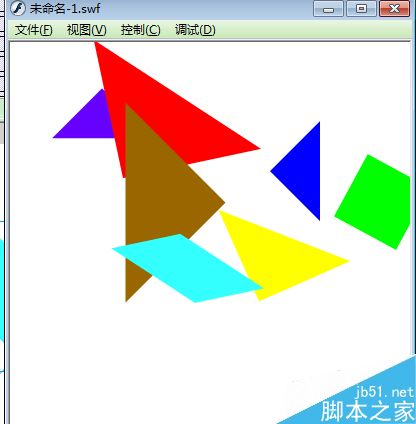Select the yellow triangle shape
The height and width of the screenshot is (424, 416).
(x=277, y=257)
